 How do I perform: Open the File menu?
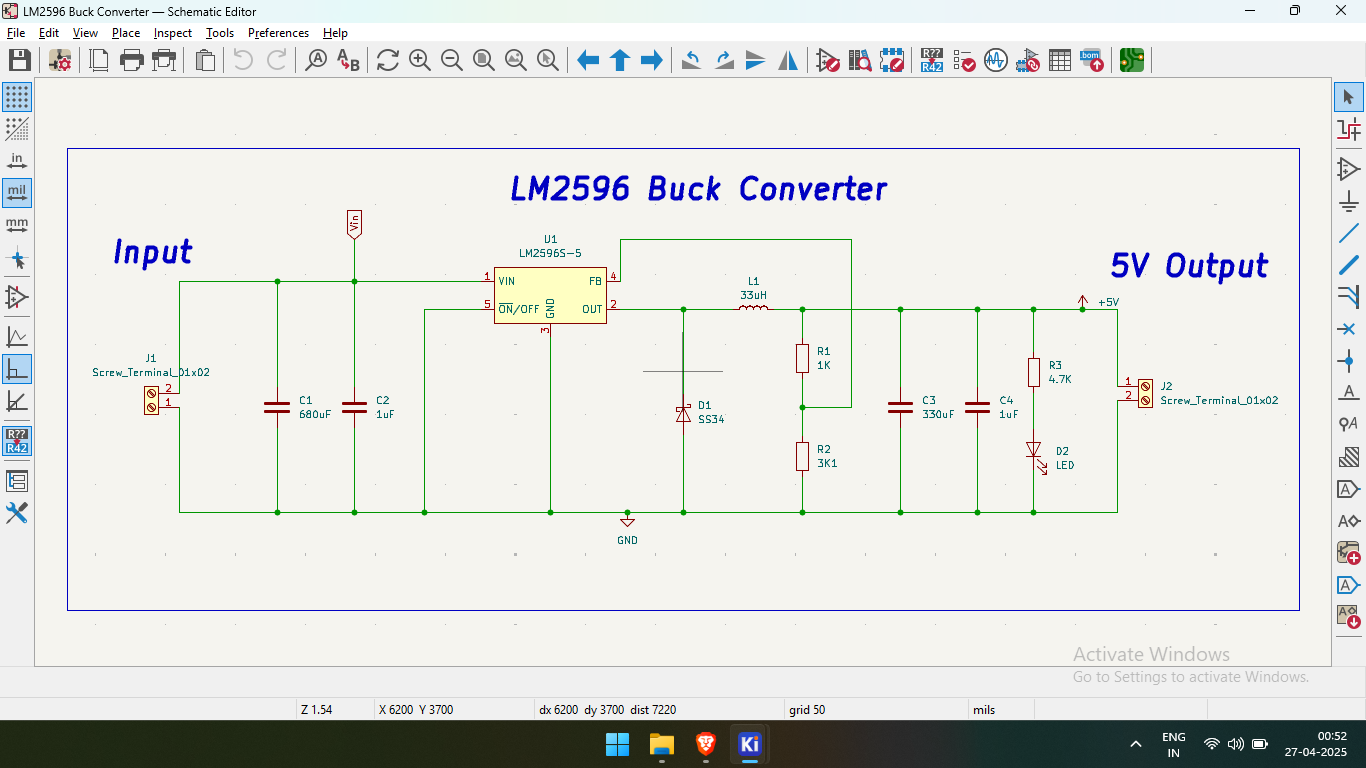(x=16, y=33)
